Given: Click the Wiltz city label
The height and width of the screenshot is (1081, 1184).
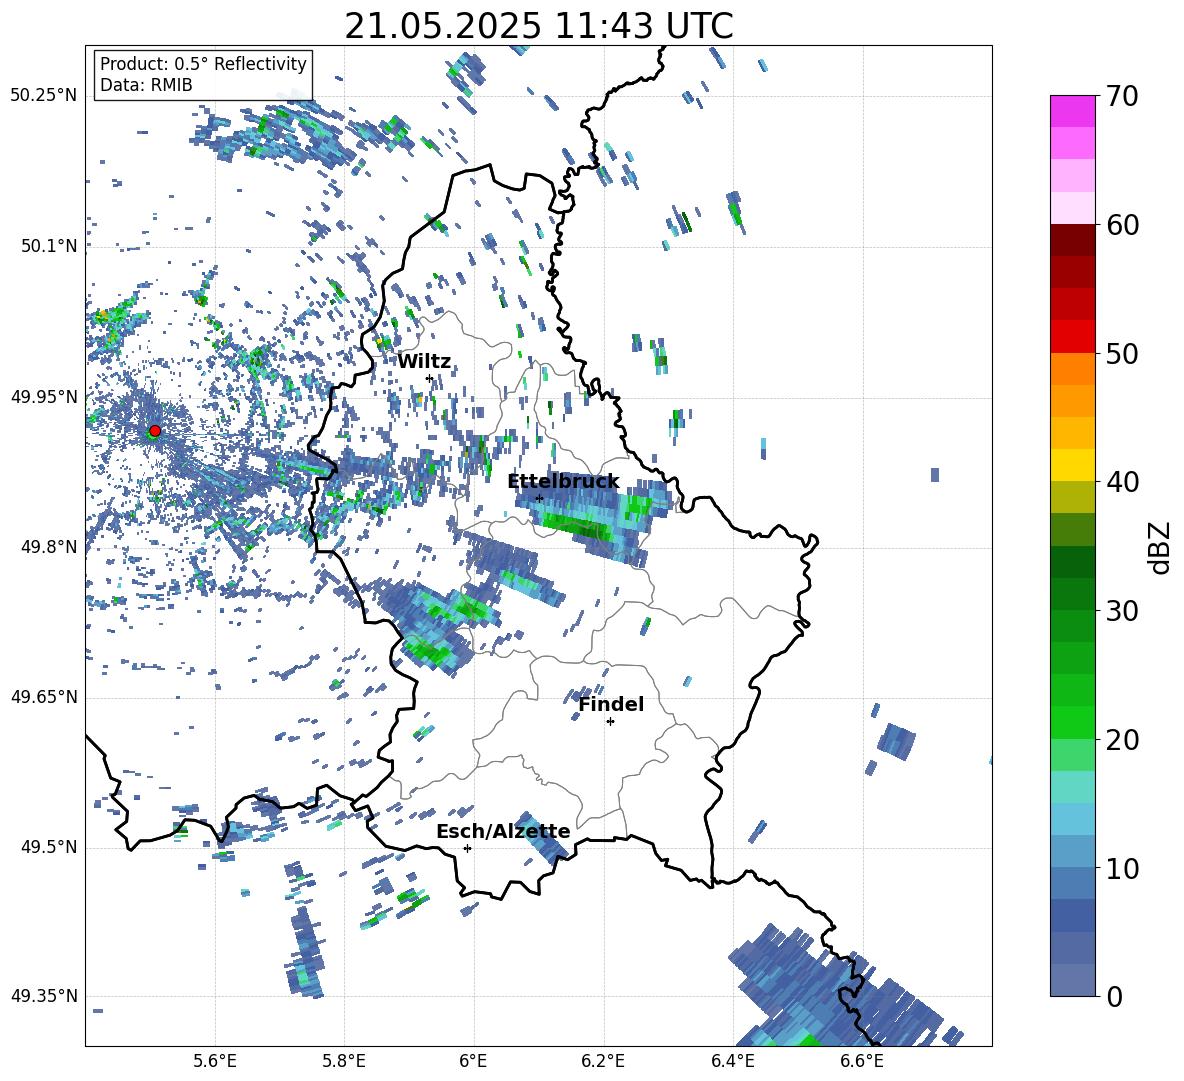Looking at the screenshot, I should point(424,361).
